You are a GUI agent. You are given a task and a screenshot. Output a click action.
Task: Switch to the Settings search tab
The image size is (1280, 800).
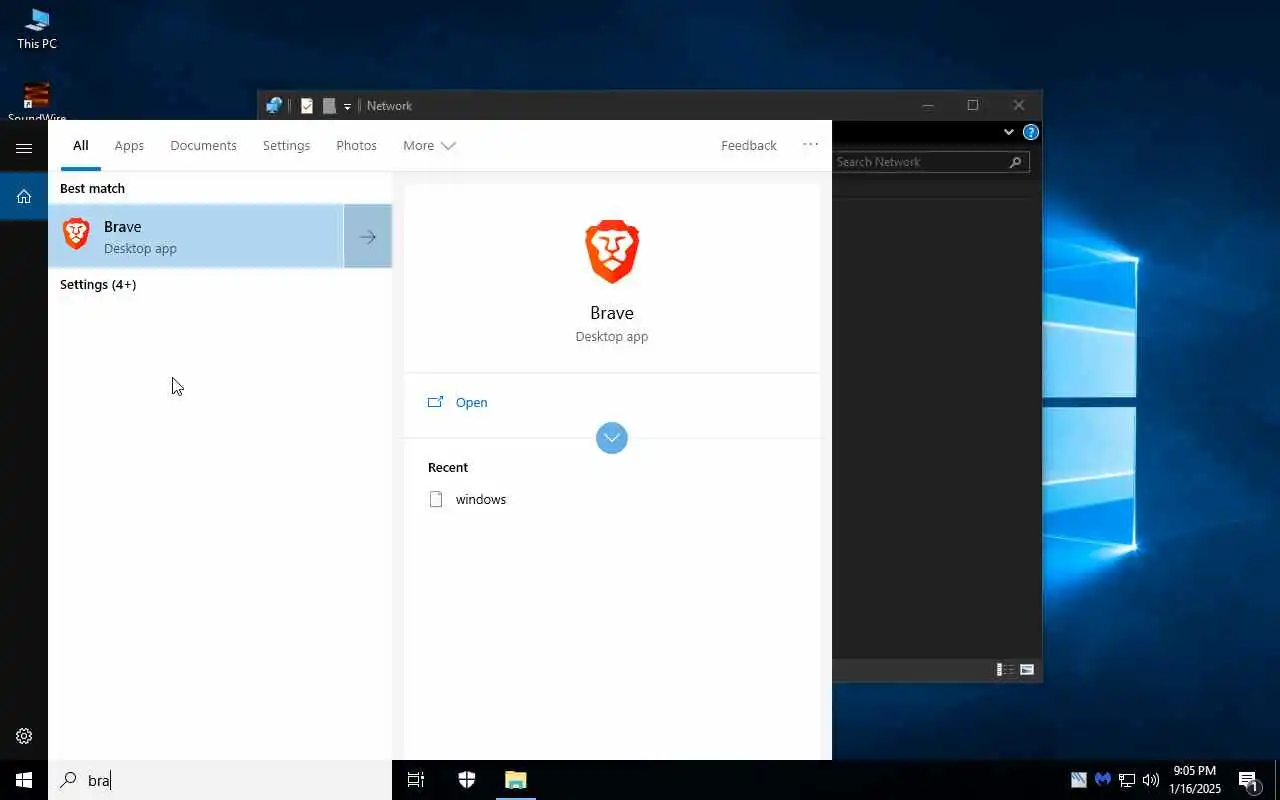point(286,145)
